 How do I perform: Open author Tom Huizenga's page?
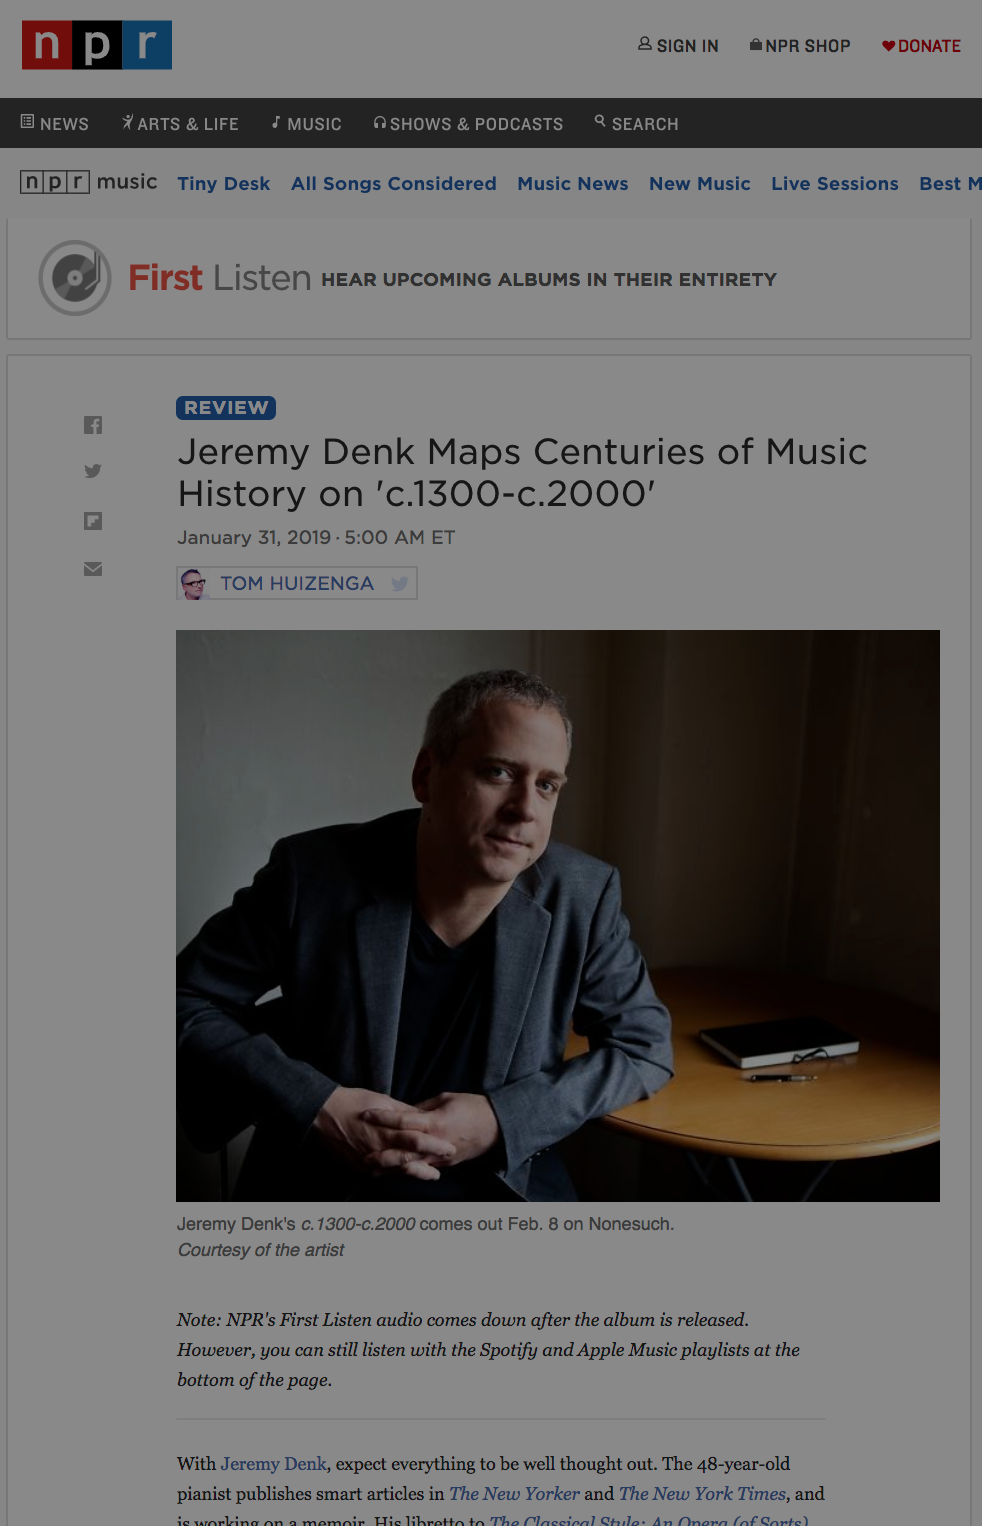coord(296,584)
